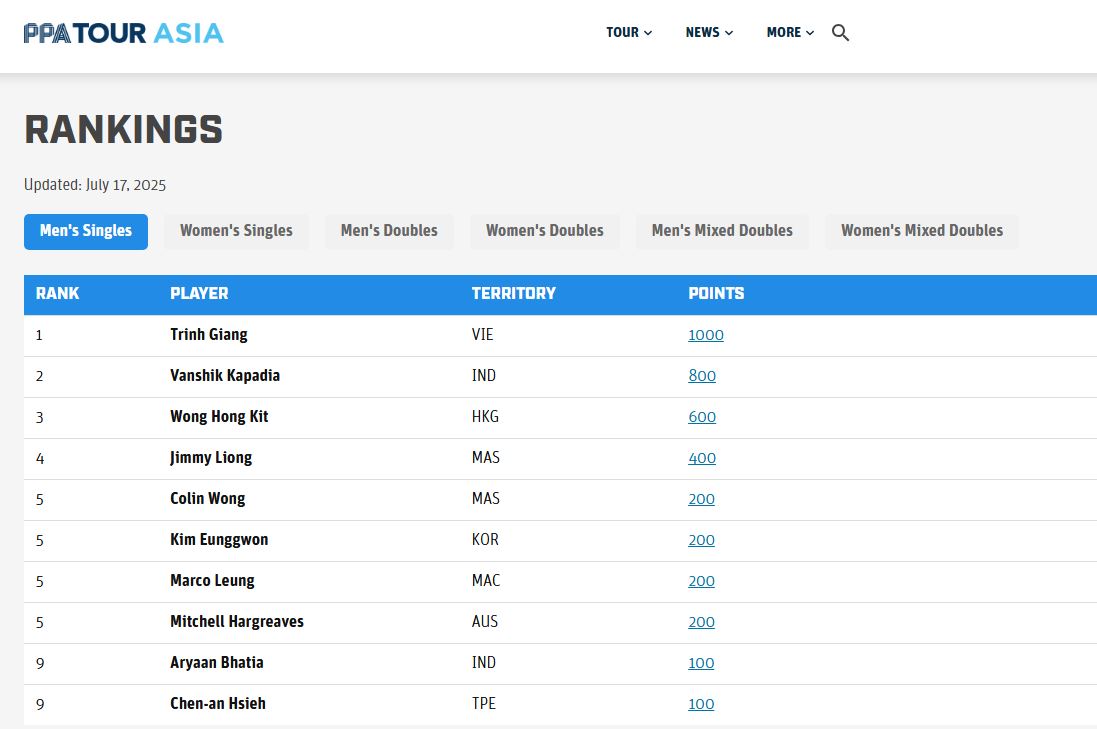Open the search magnifier icon
This screenshot has width=1097, height=729.
840,32
